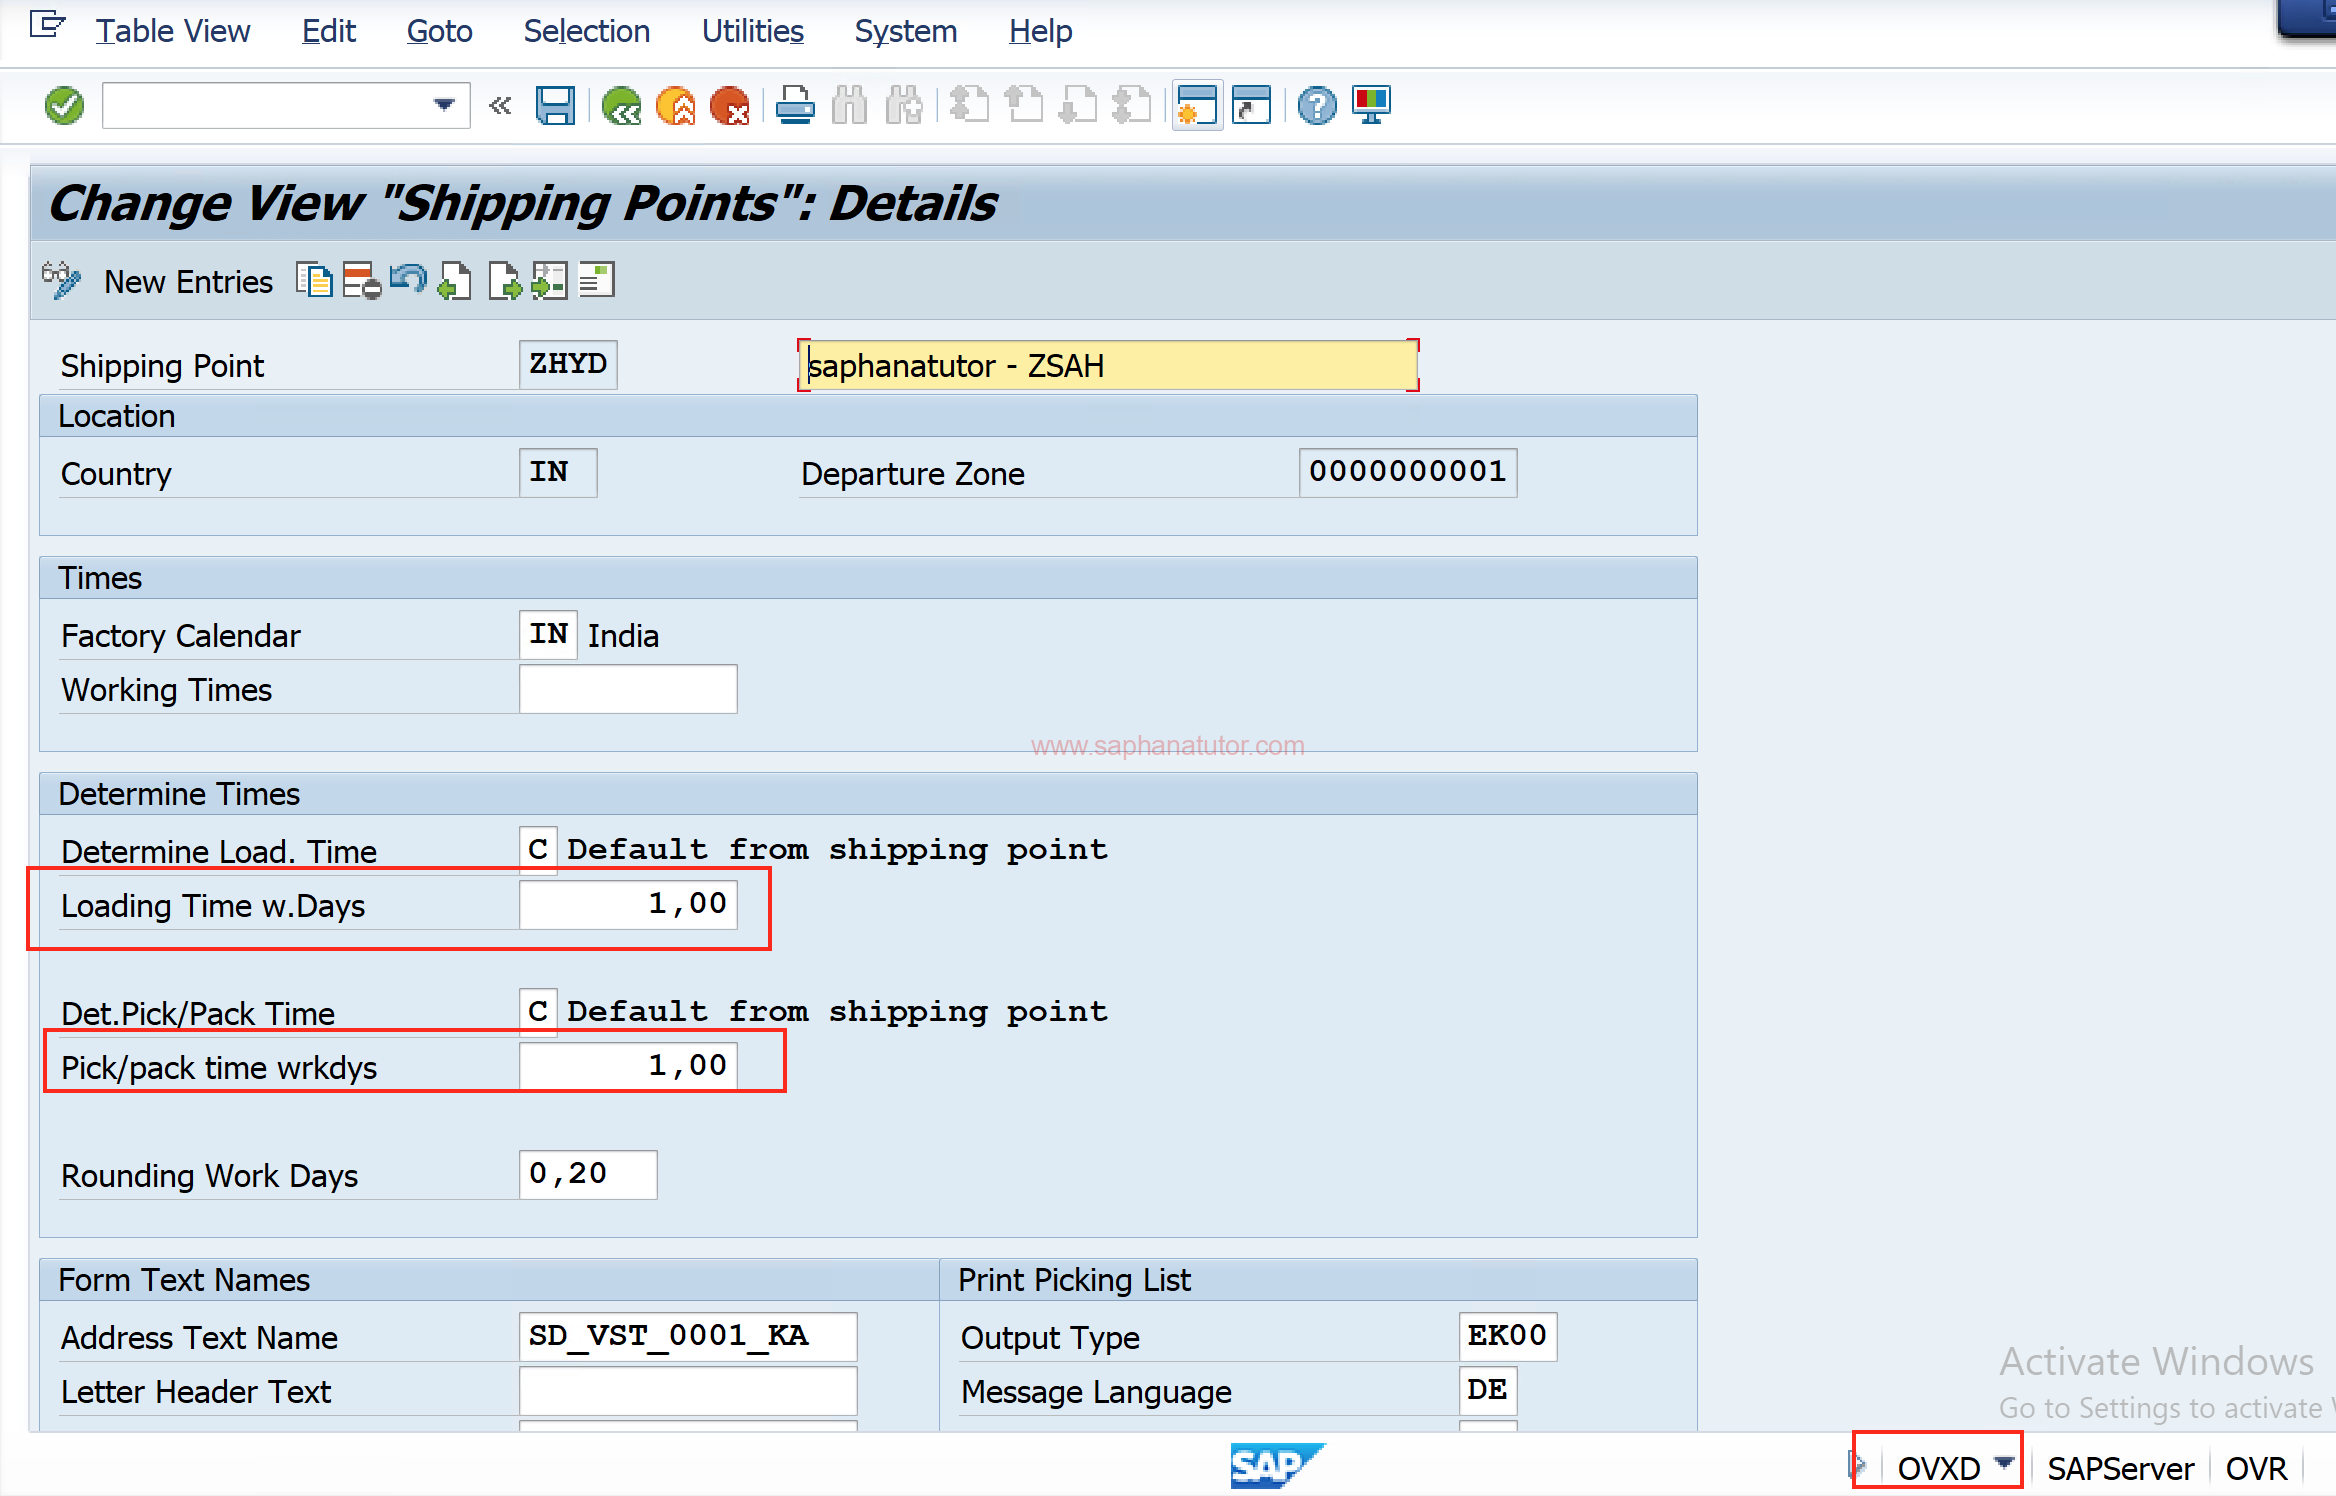Click the Undo arrow icon

[x=409, y=280]
